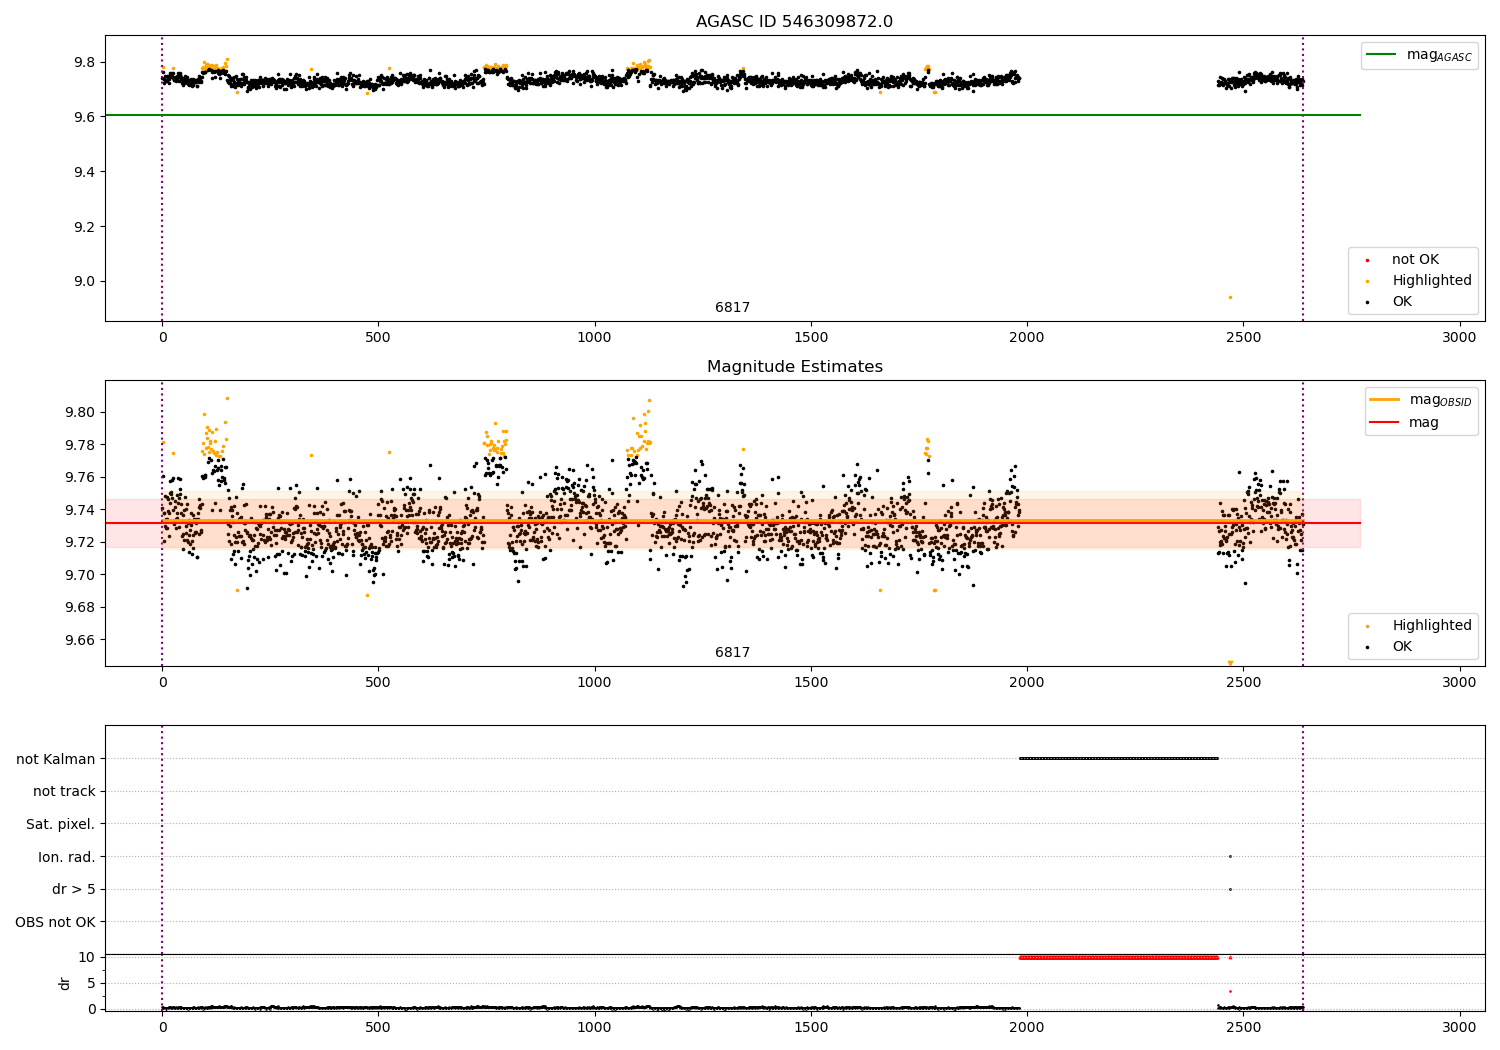This screenshot has height=1050, width=1500.
Task: Click the "dr > 5" row label
Action: point(74,889)
